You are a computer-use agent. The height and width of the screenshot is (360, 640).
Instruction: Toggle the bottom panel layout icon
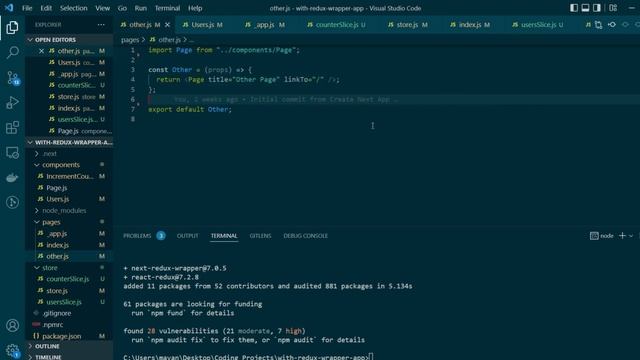[x=585, y=8]
